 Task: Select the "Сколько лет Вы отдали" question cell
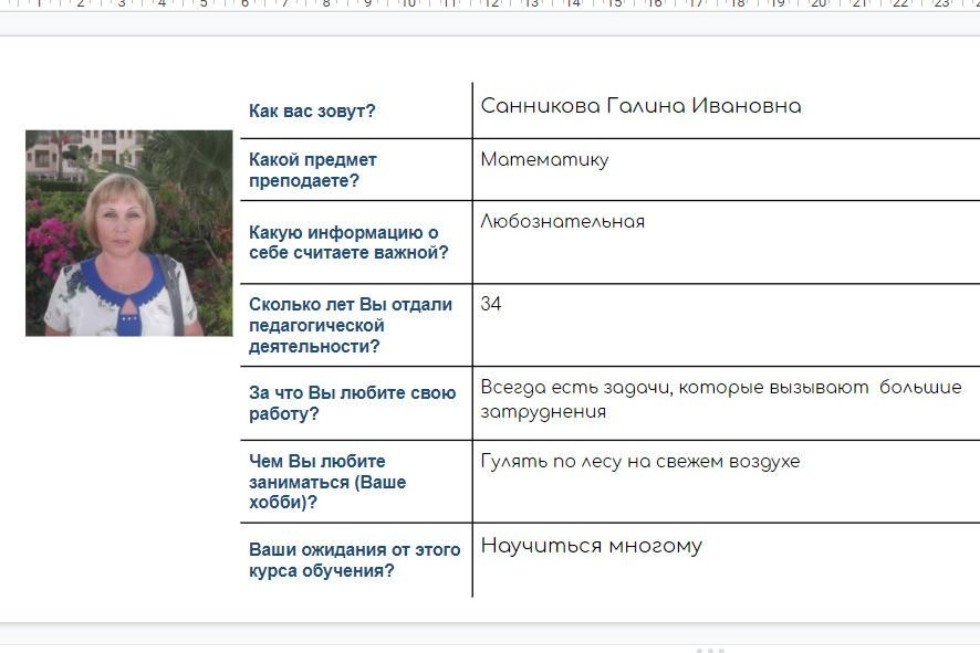pyautogui.click(x=350, y=325)
